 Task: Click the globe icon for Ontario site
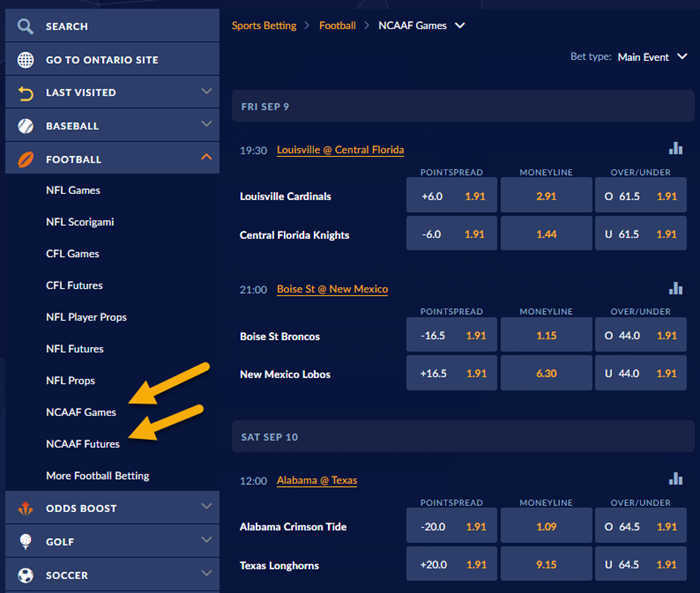point(25,59)
